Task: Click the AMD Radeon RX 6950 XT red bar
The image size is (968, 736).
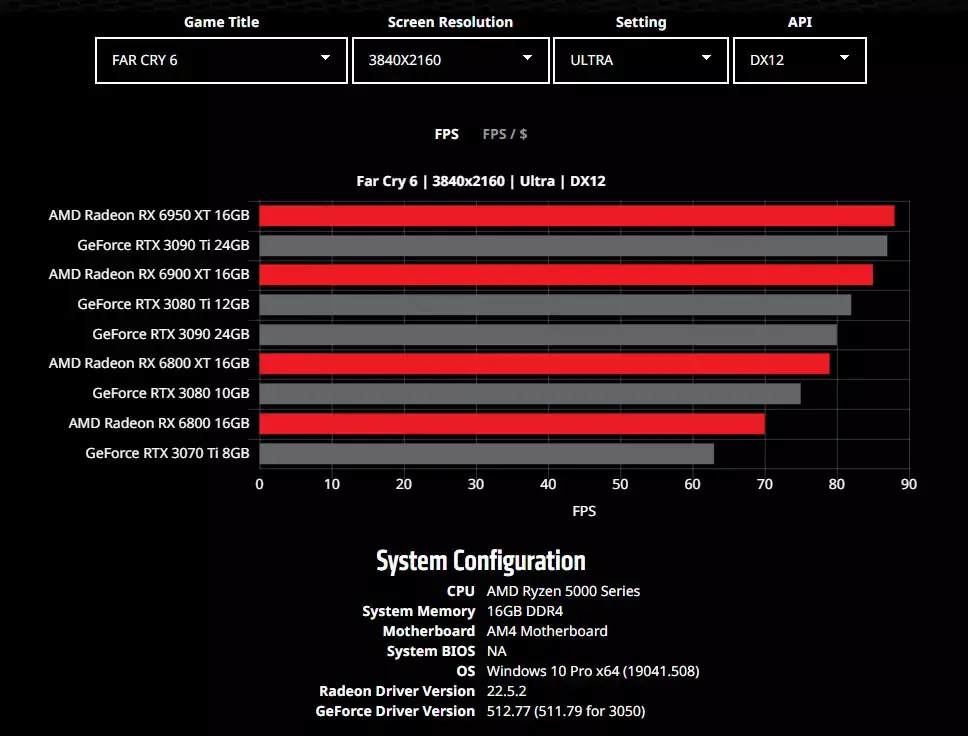Action: click(577, 215)
